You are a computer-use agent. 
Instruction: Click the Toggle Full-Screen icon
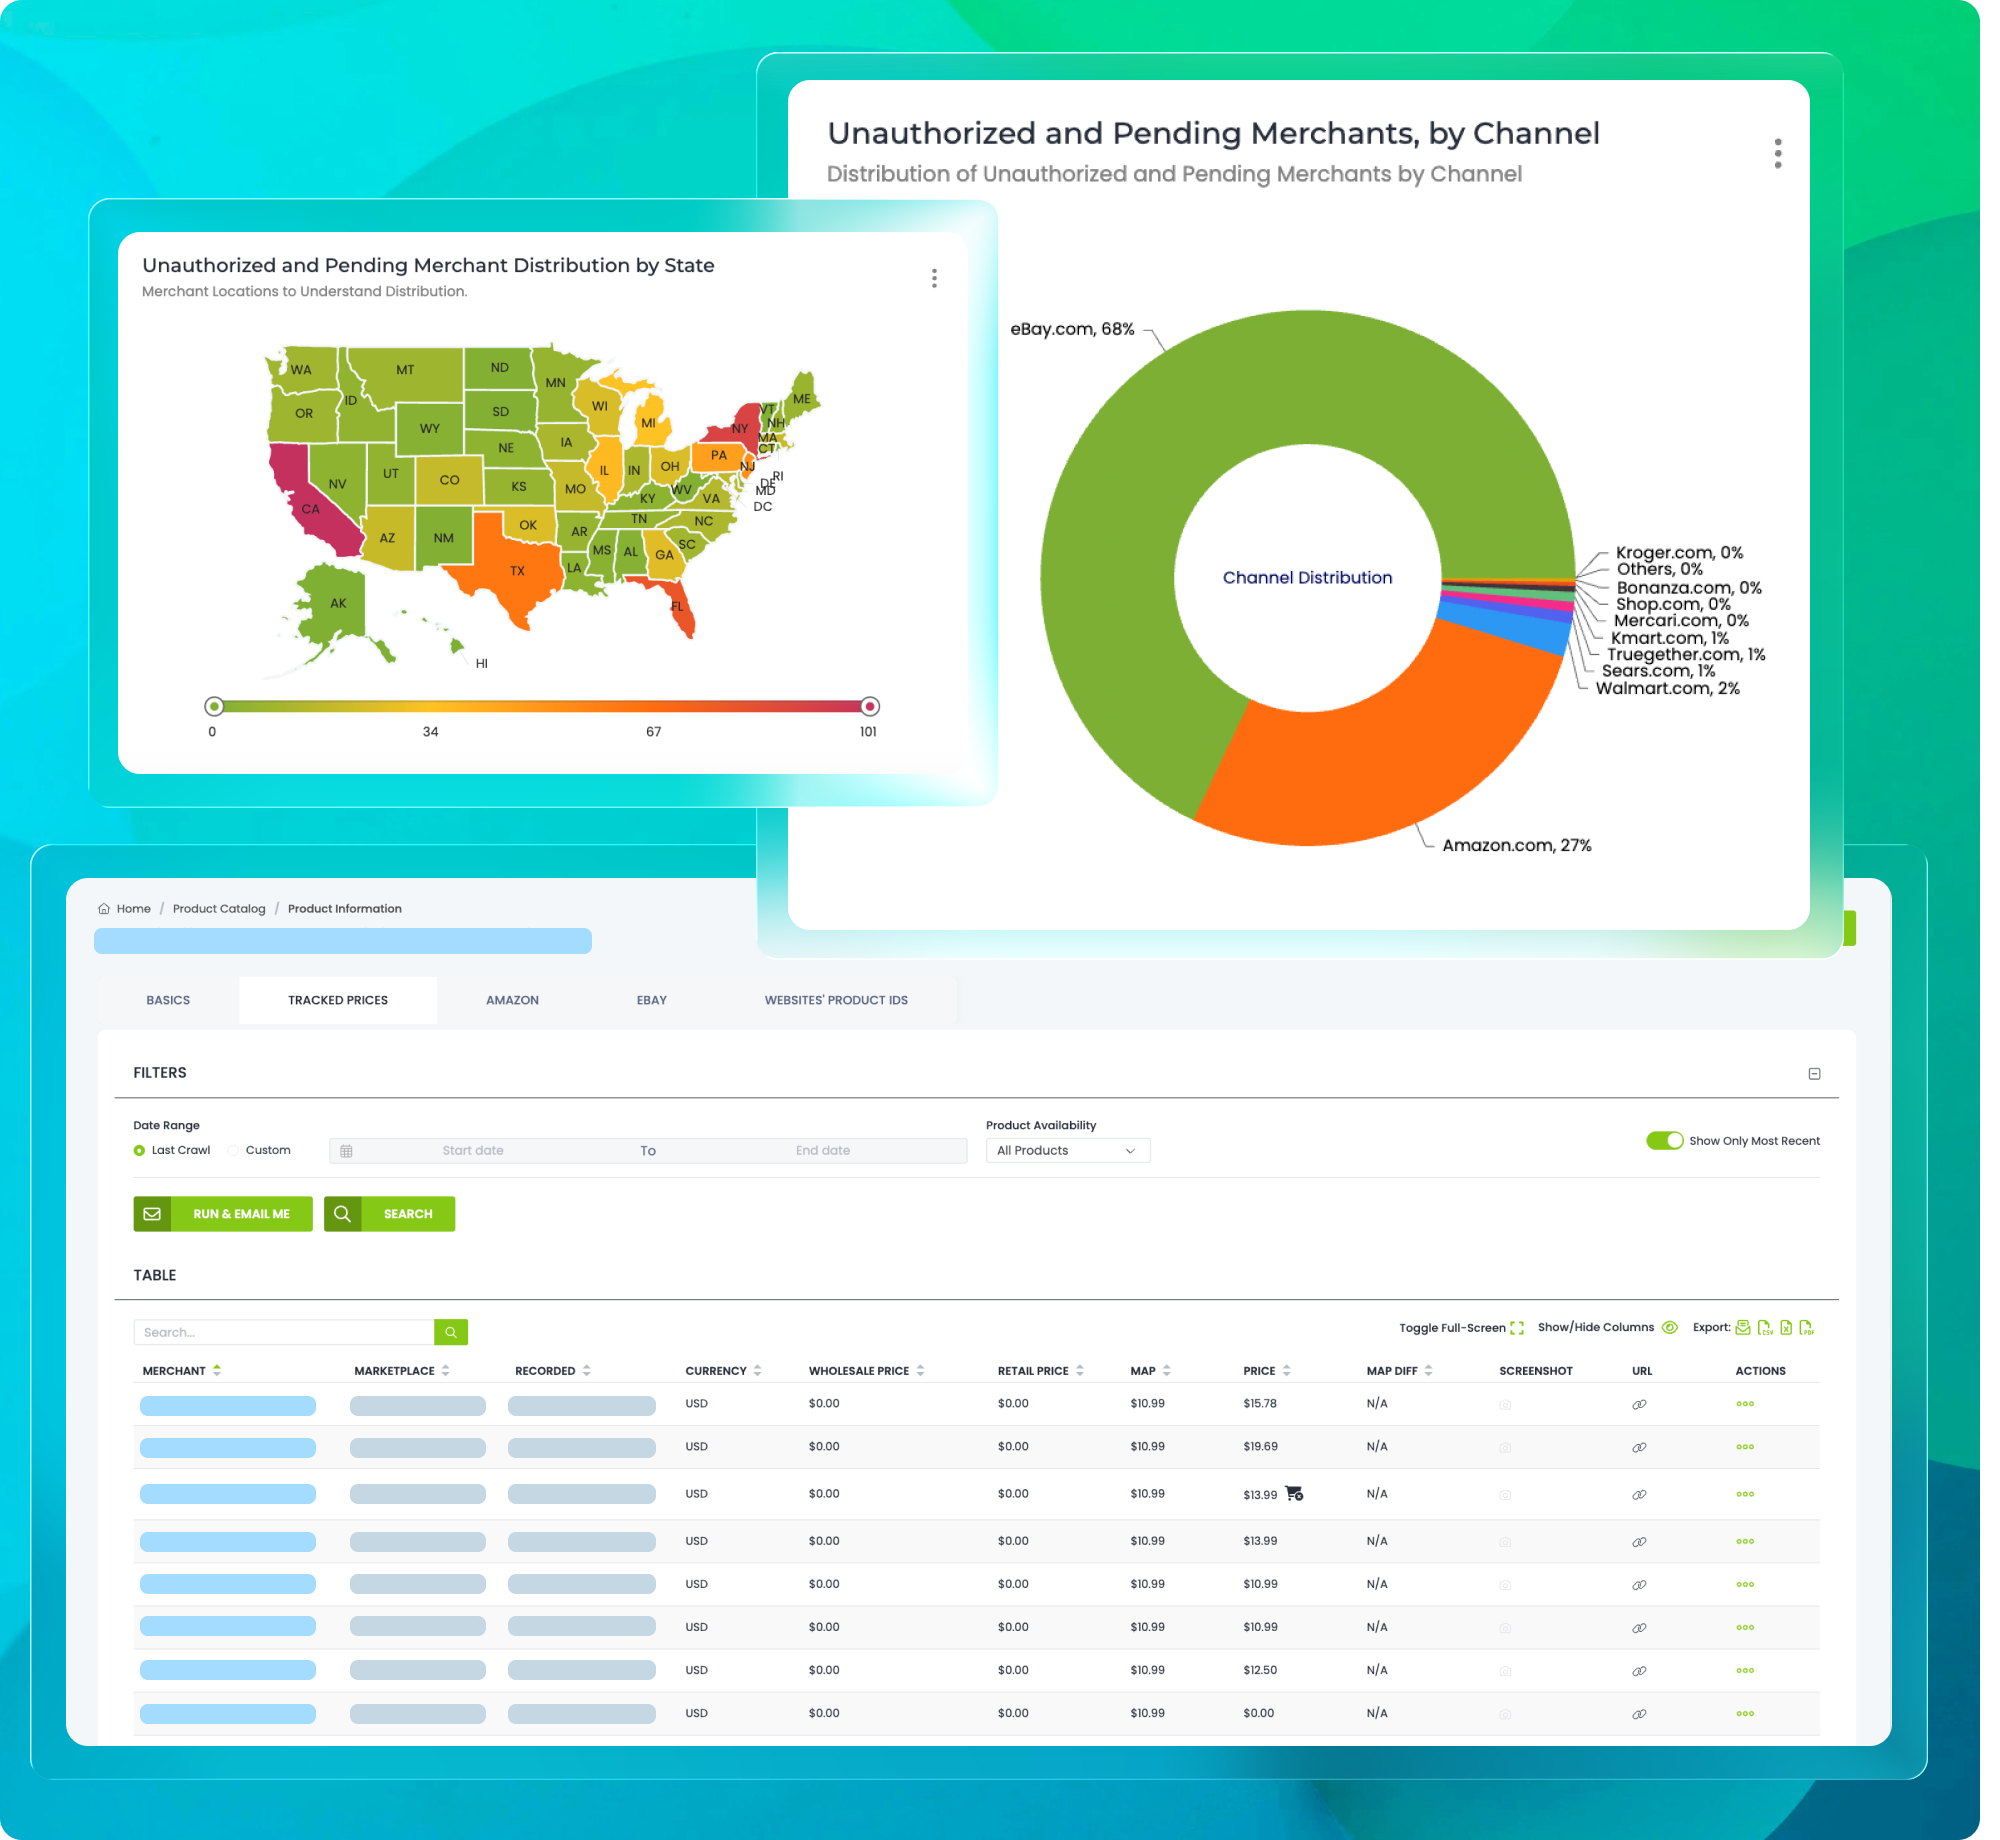pyautogui.click(x=1517, y=1328)
